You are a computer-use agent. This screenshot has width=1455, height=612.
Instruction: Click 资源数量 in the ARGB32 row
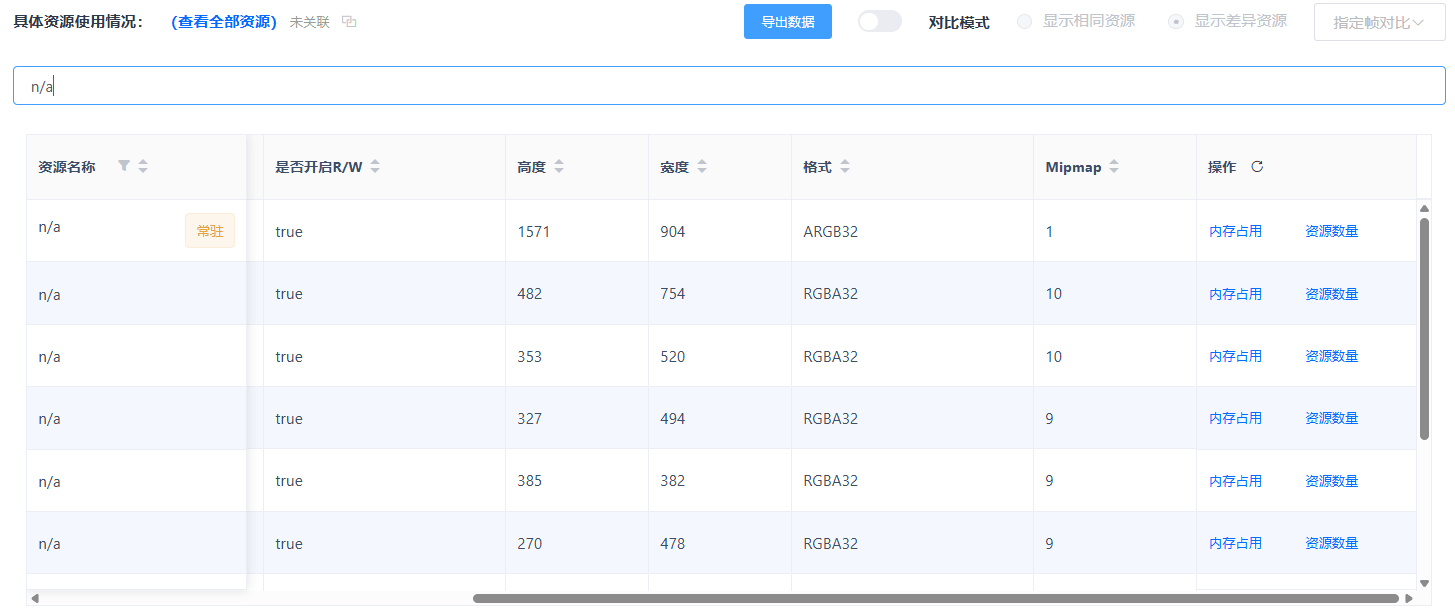pyautogui.click(x=1331, y=231)
